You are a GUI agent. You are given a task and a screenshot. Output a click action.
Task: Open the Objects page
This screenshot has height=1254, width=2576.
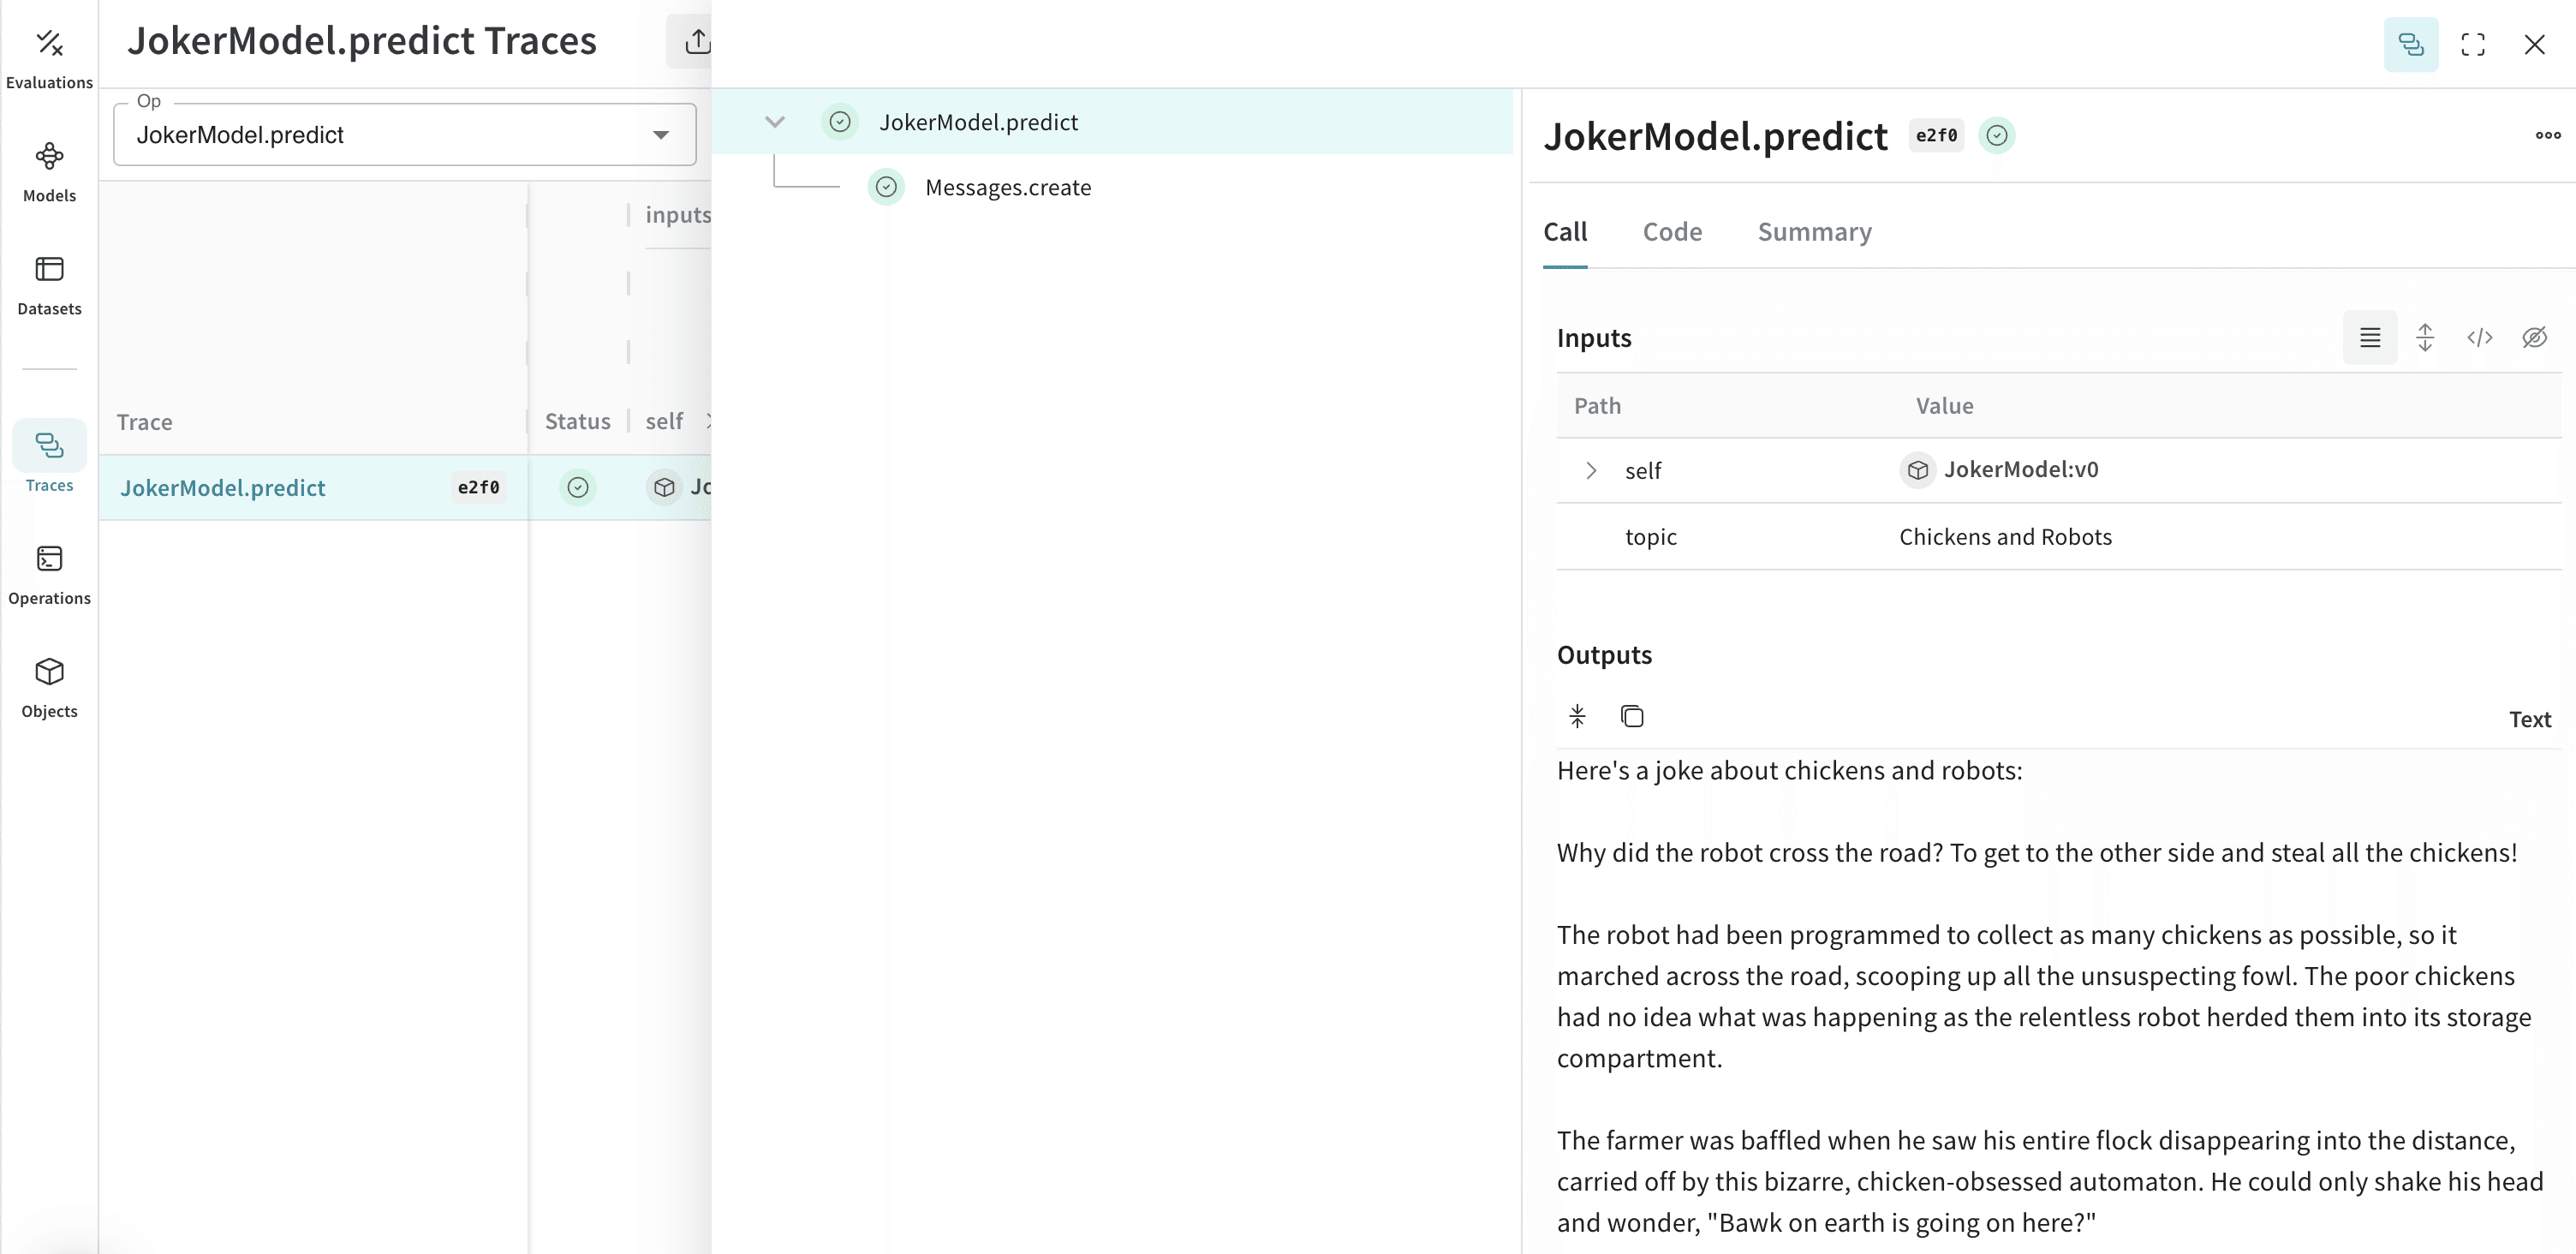pos(49,688)
